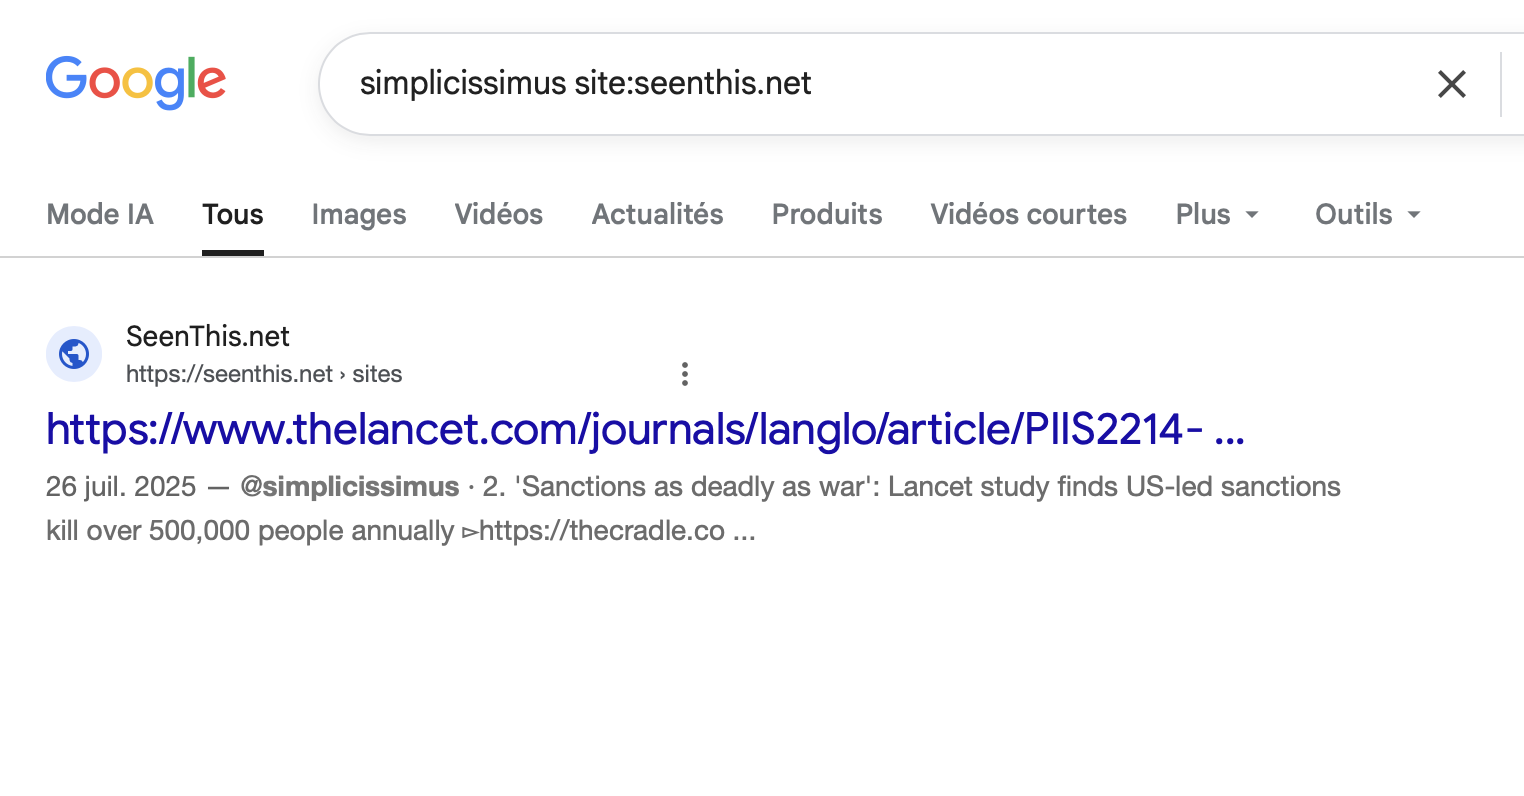Click the bold @simplicissimus text in the snippet

(350, 487)
